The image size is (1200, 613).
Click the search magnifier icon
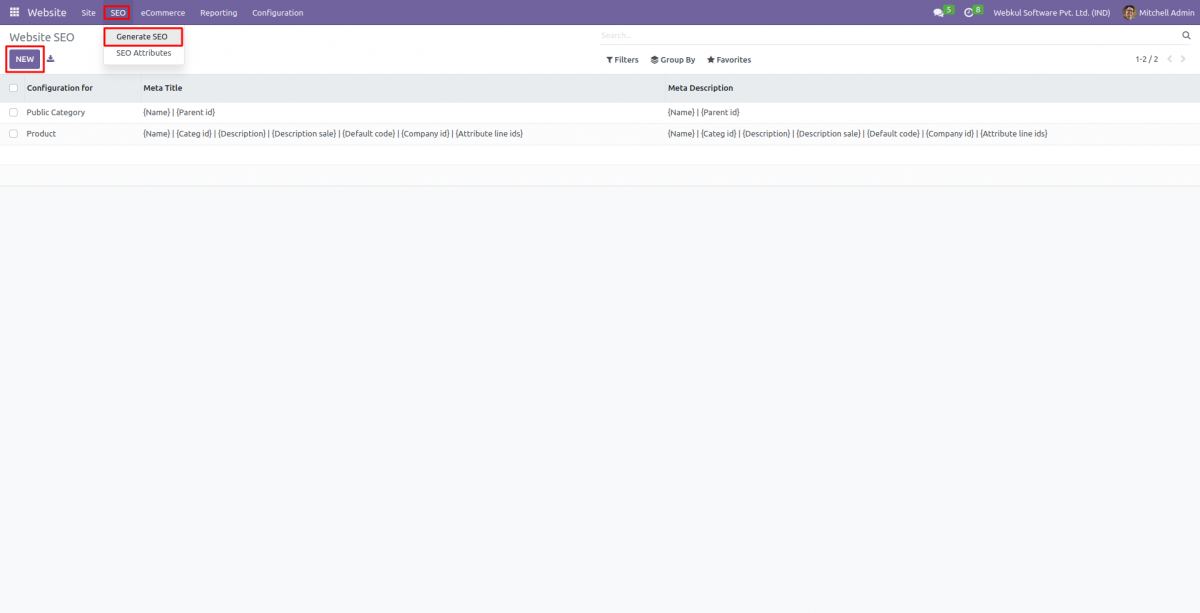[1186, 34]
